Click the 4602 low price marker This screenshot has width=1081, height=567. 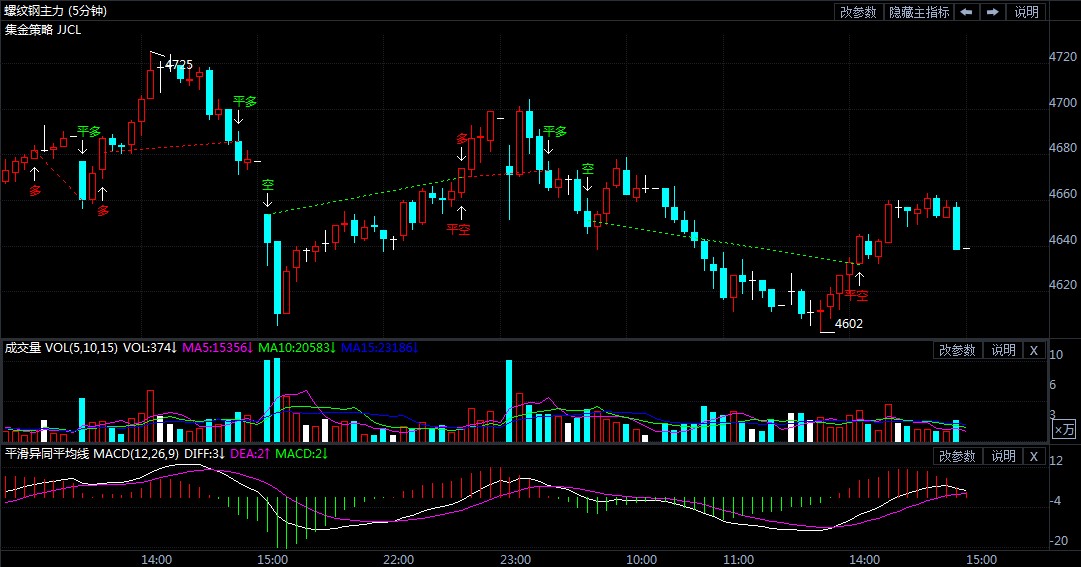coord(848,324)
